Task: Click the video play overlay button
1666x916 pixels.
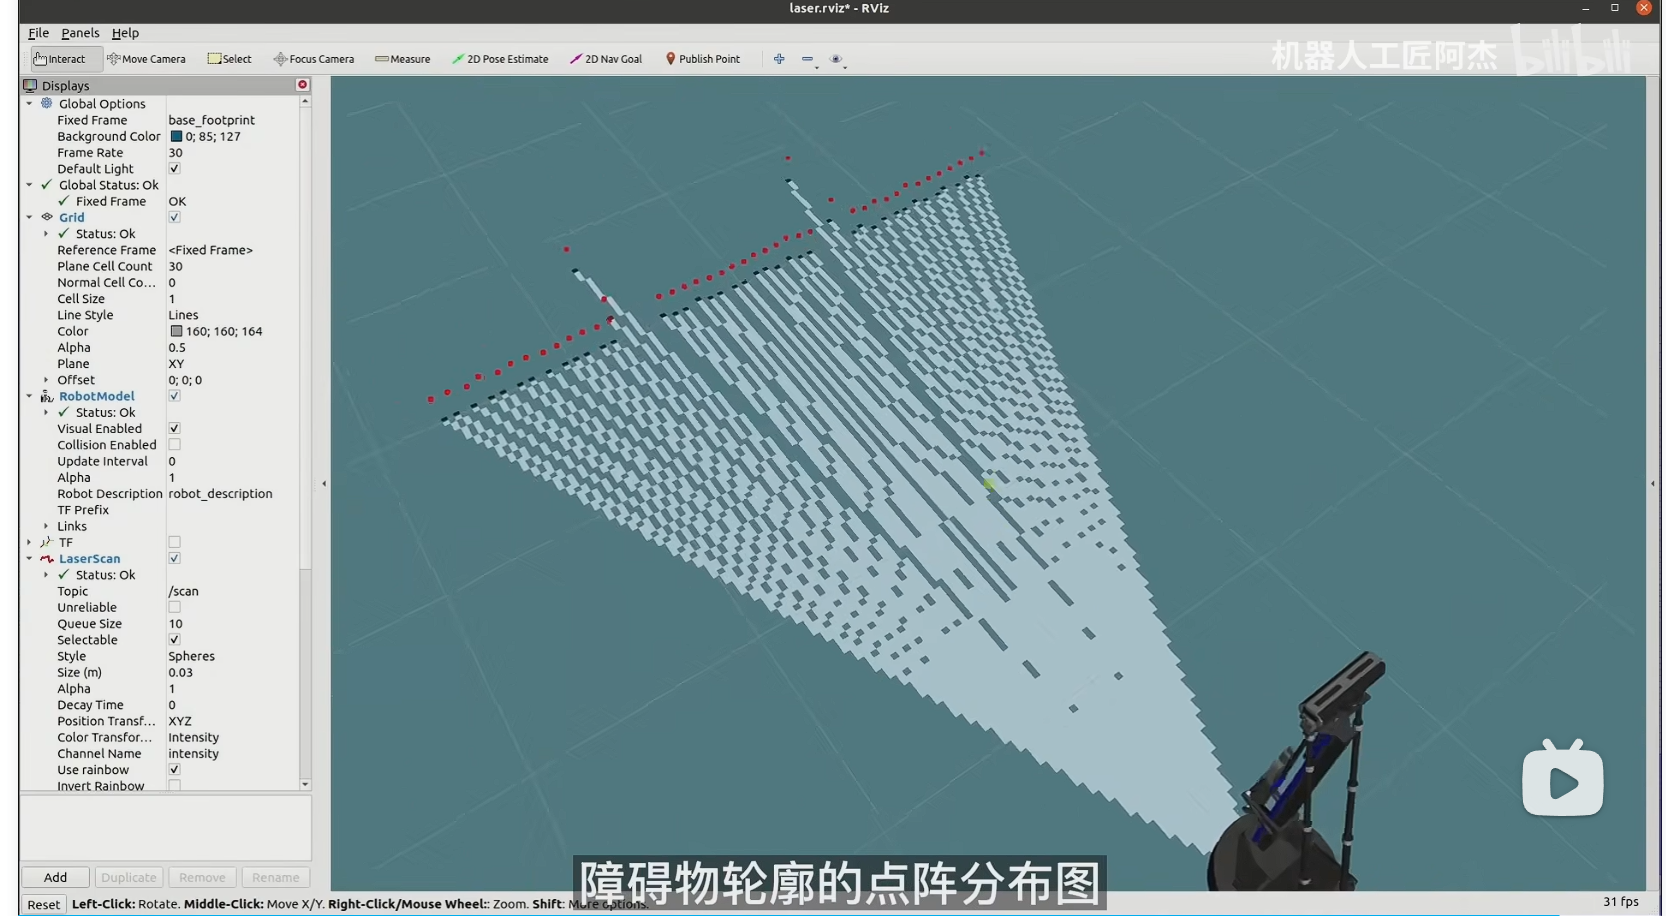Action: pyautogui.click(x=1562, y=780)
